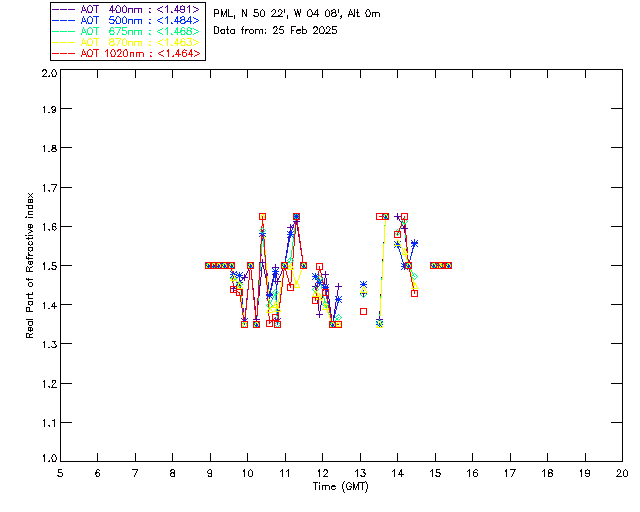Click the y-axis tick label 1.4

pyautogui.click(x=49, y=305)
